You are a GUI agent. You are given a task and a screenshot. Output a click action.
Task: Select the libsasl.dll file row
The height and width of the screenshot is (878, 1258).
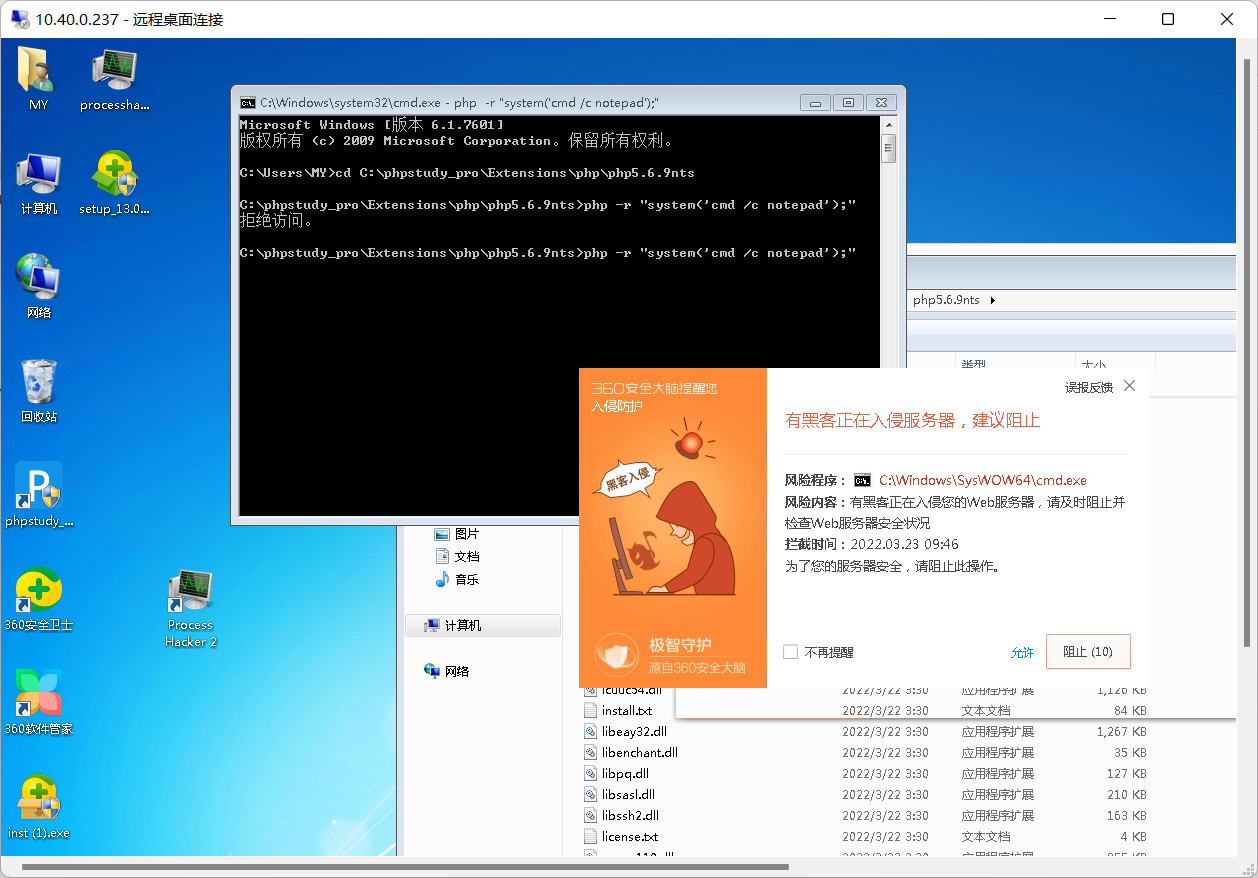[x=866, y=794]
